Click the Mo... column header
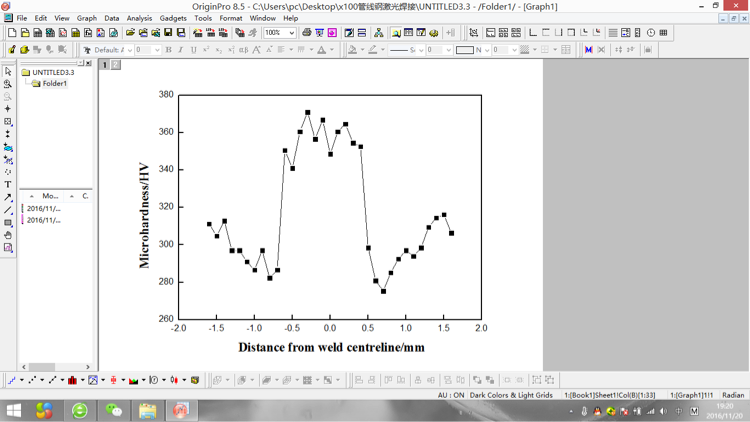The image size is (750, 422). click(50, 196)
